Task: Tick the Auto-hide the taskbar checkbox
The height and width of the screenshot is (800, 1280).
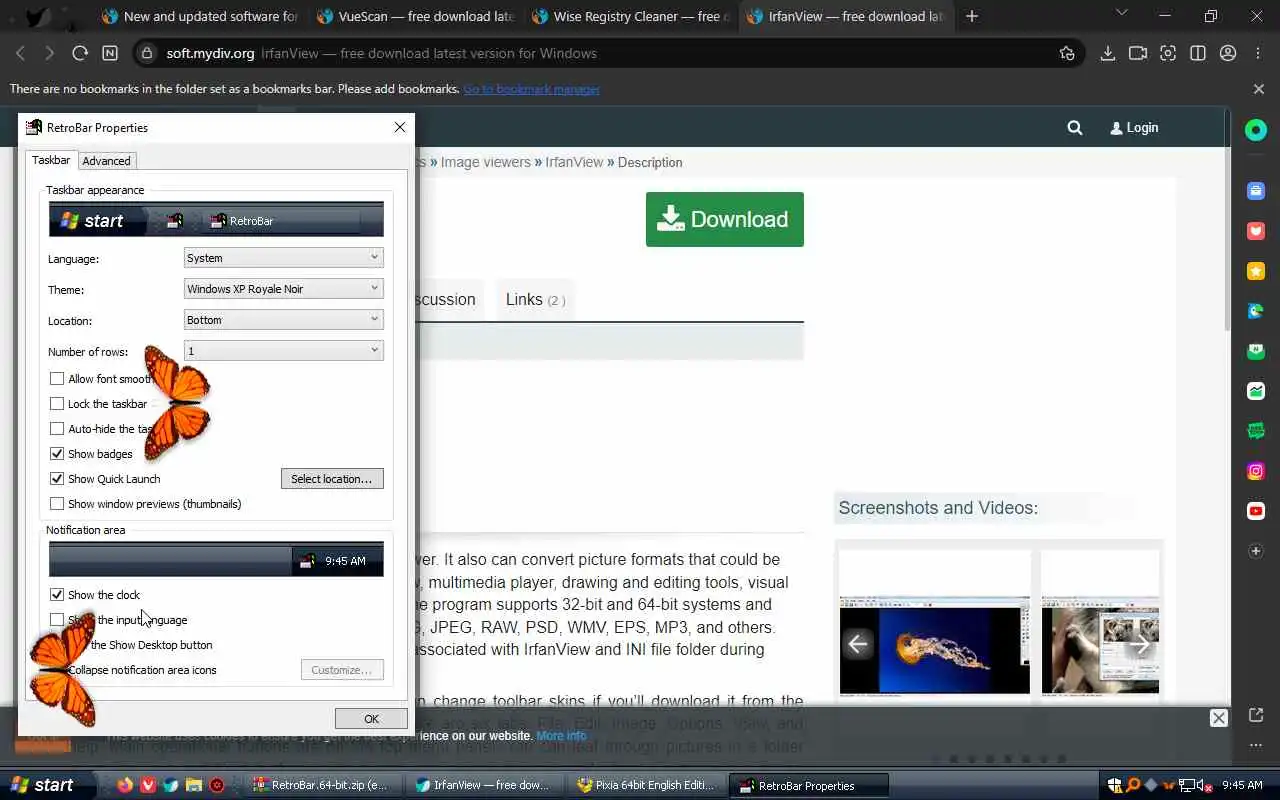Action: coord(57,429)
